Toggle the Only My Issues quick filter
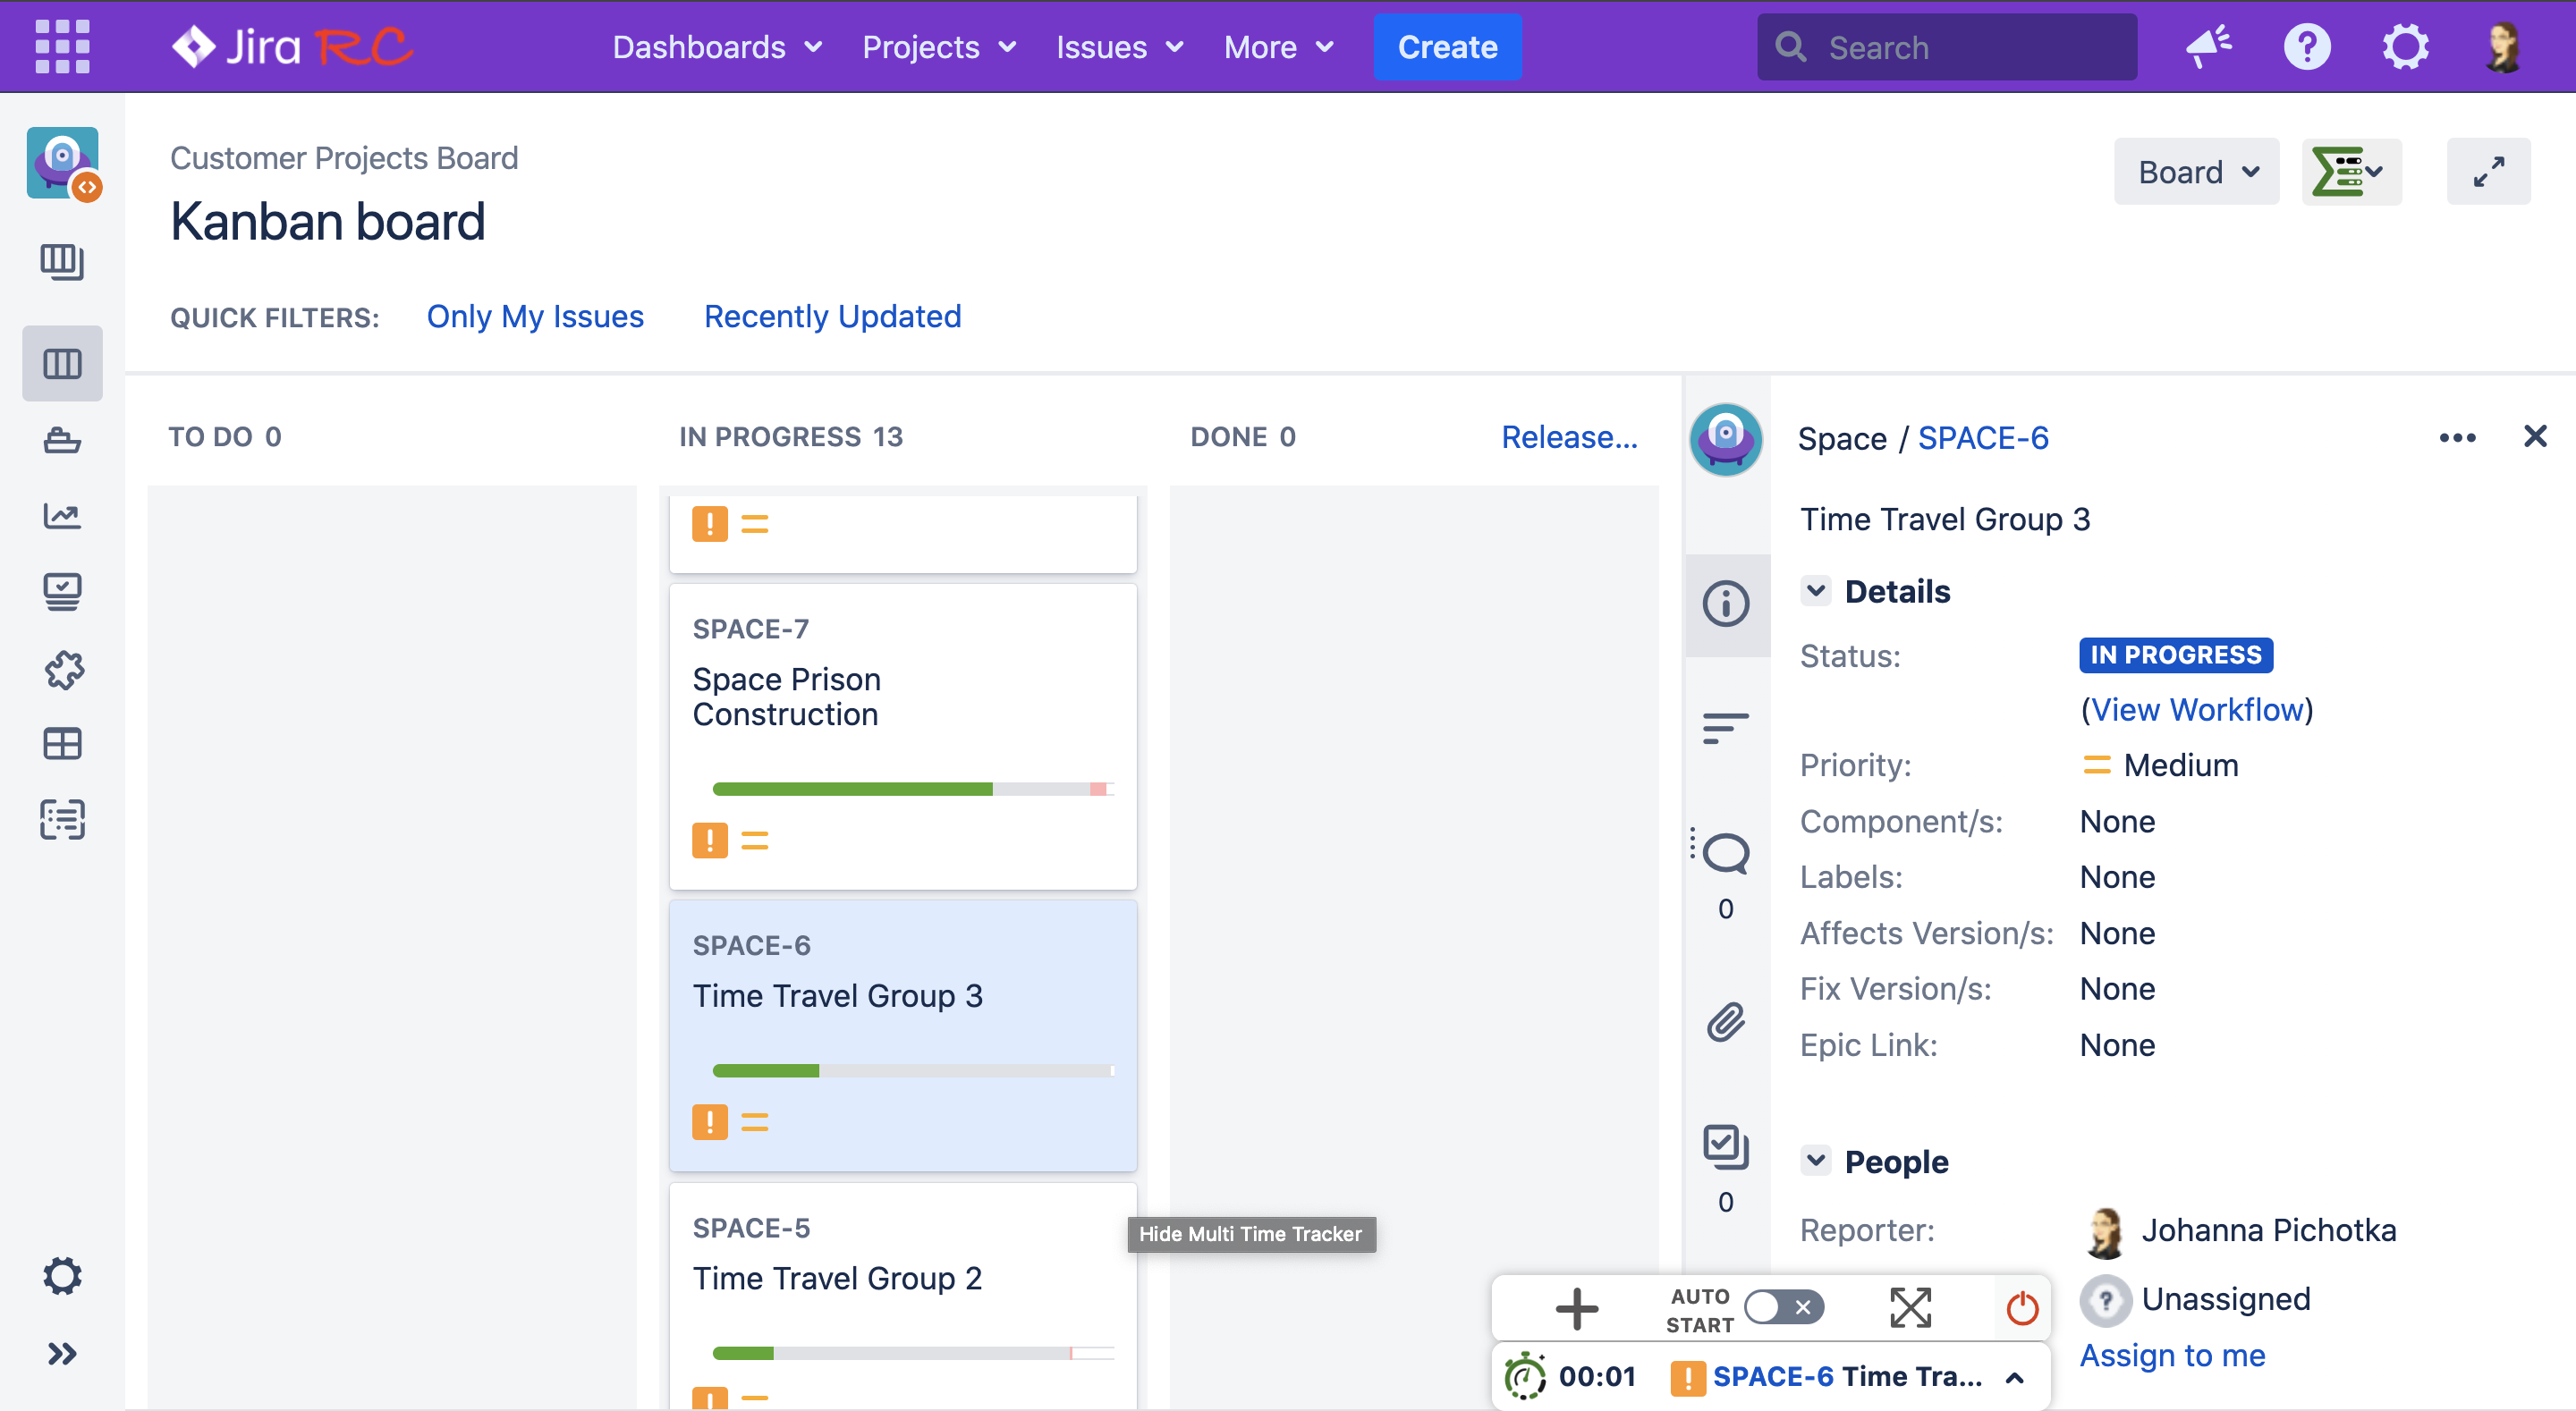The height and width of the screenshot is (1411, 2576). click(x=535, y=316)
